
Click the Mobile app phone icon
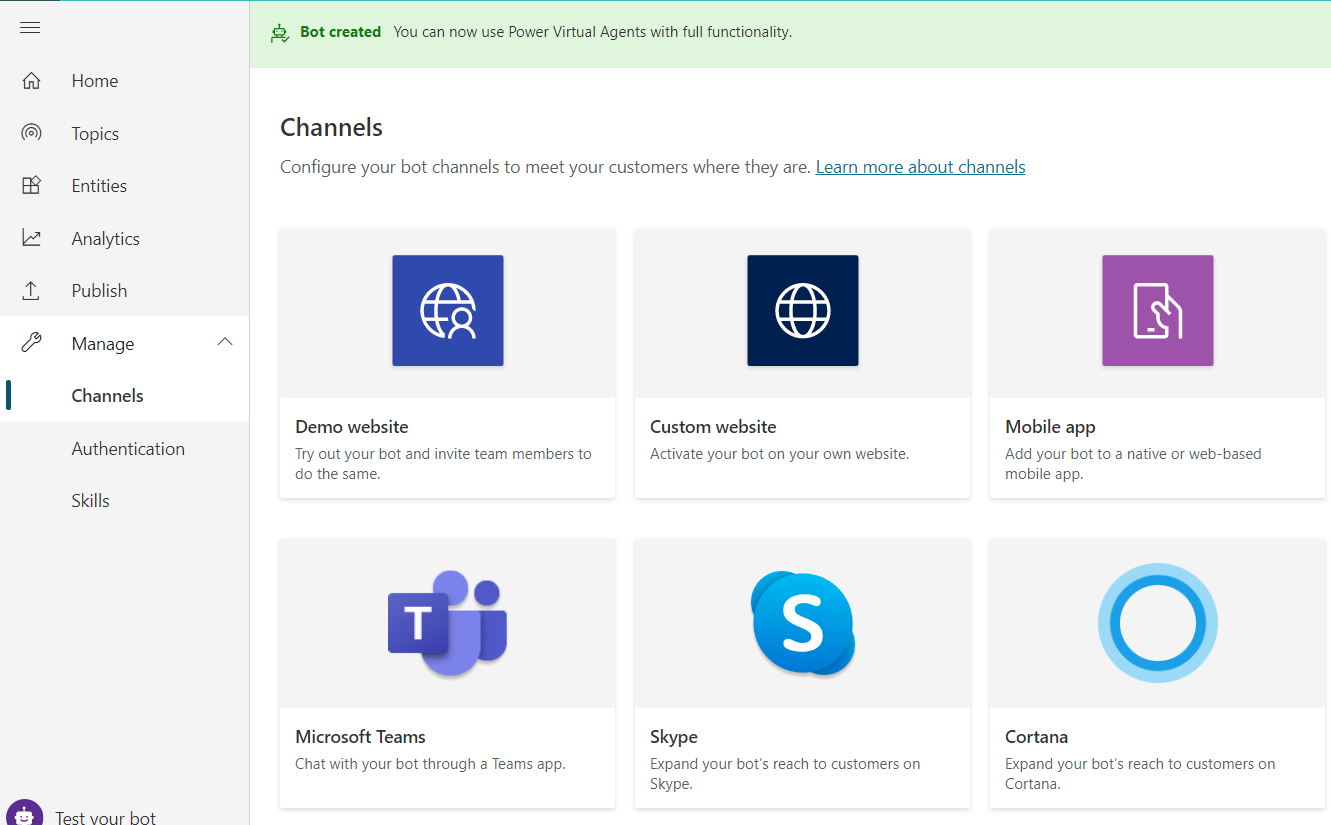pos(1158,310)
